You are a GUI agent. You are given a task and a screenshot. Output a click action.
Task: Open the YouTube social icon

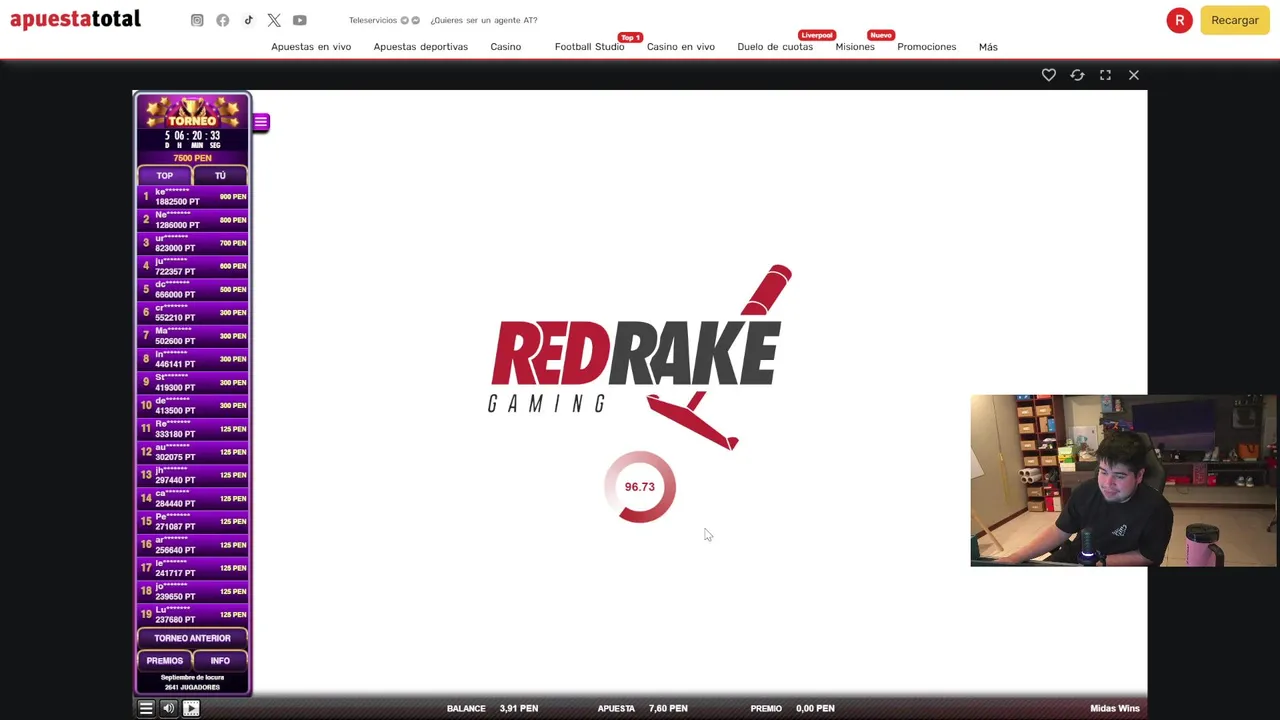point(300,20)
